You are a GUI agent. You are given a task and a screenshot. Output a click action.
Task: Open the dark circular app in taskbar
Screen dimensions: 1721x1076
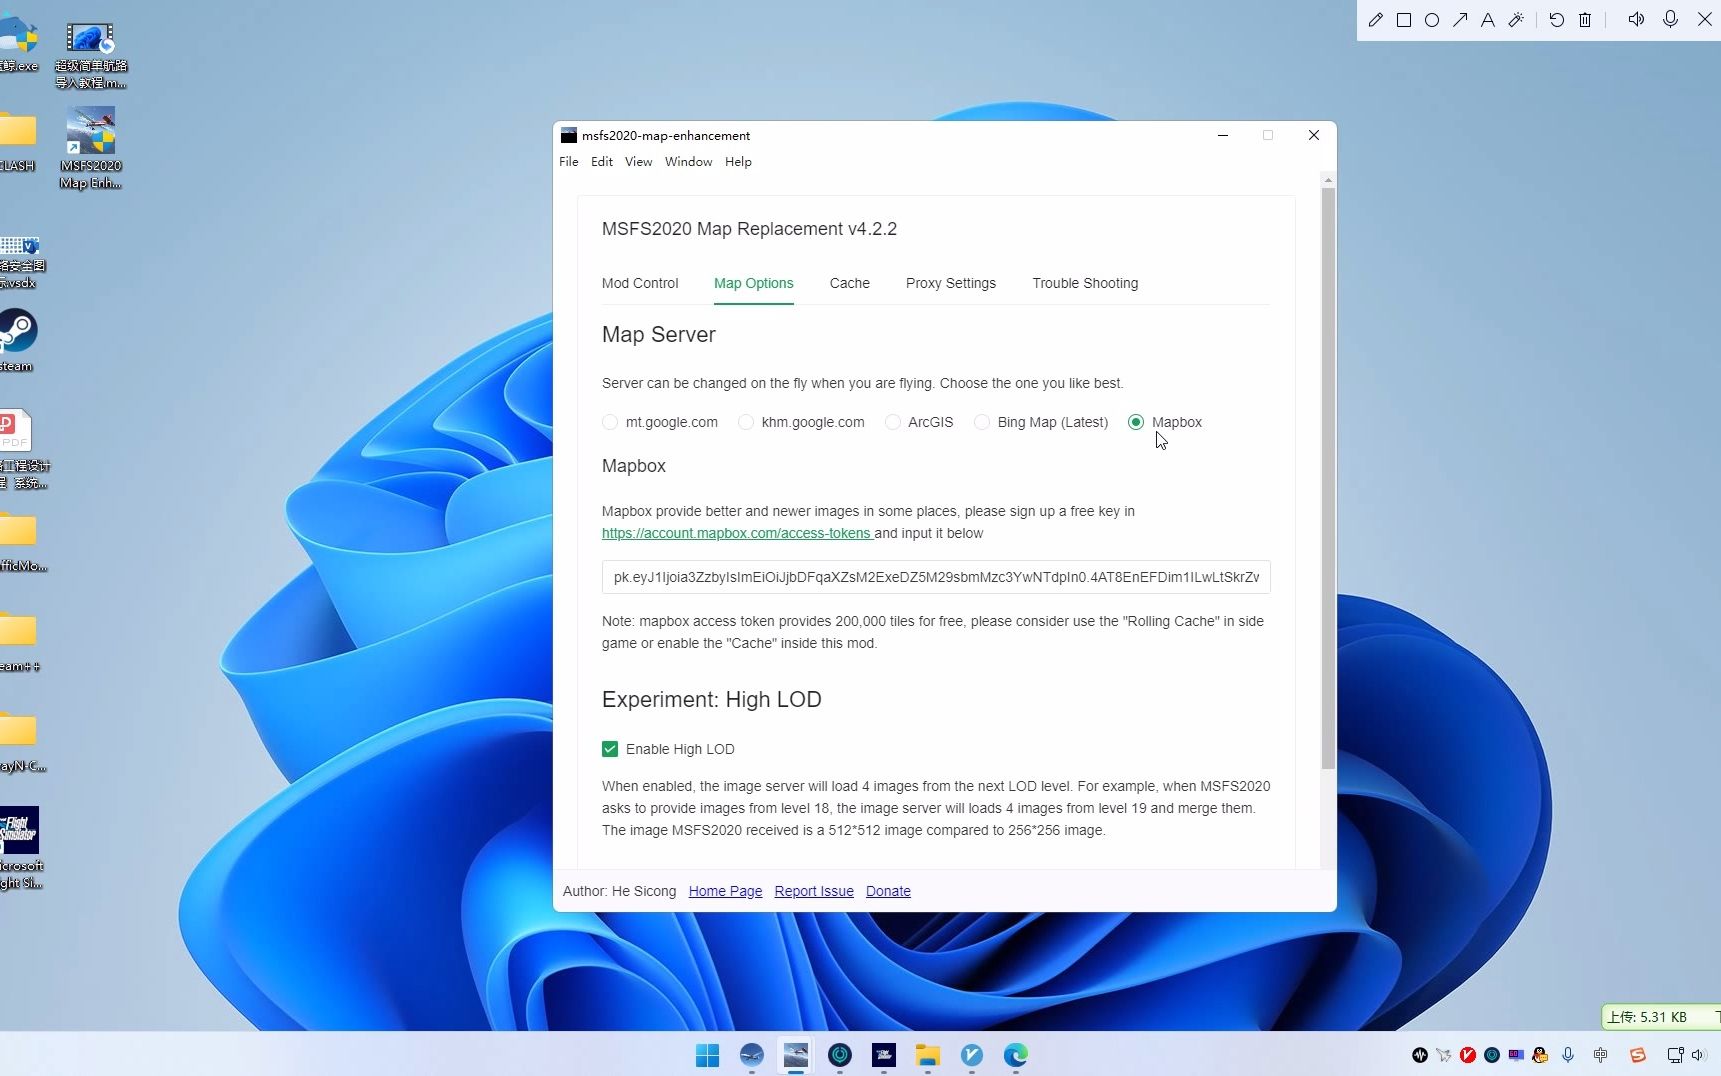pos(839,1055)
